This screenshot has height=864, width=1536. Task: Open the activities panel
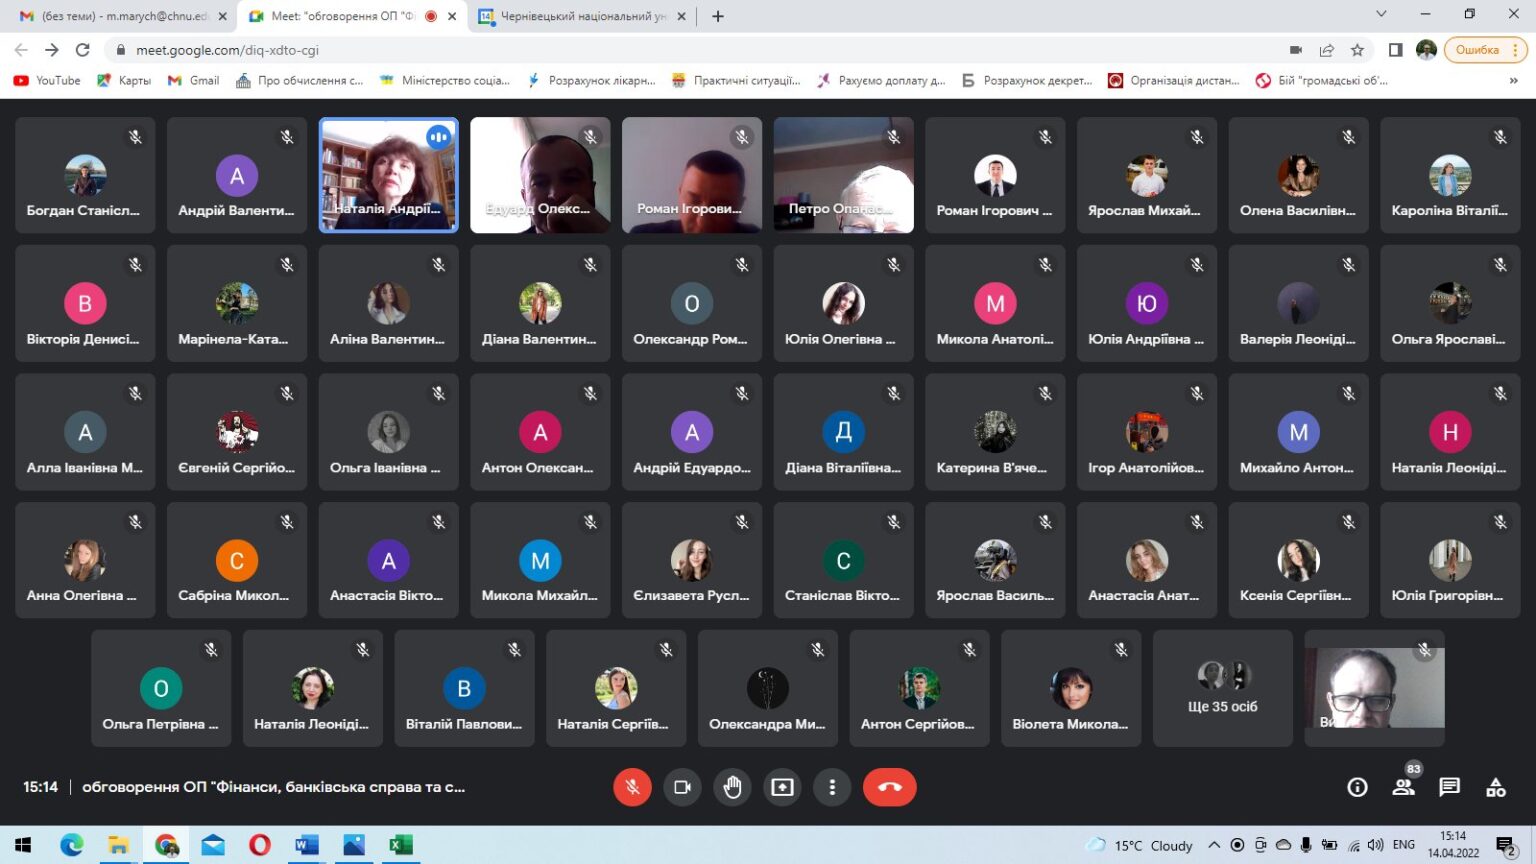pos(1496,787)
